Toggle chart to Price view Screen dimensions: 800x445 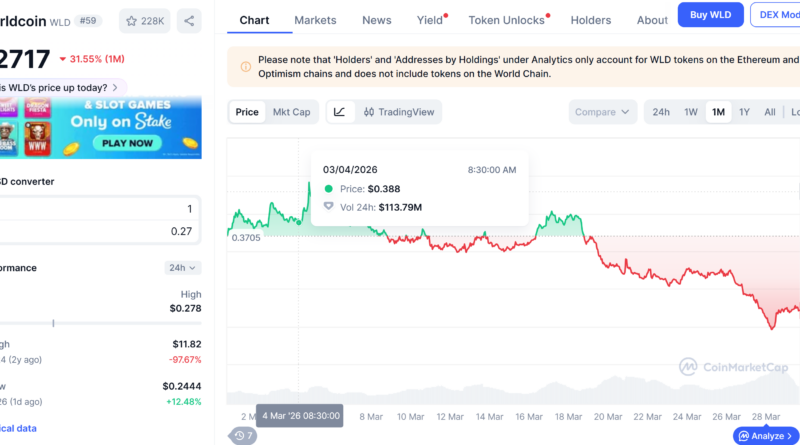click(247, 112)
